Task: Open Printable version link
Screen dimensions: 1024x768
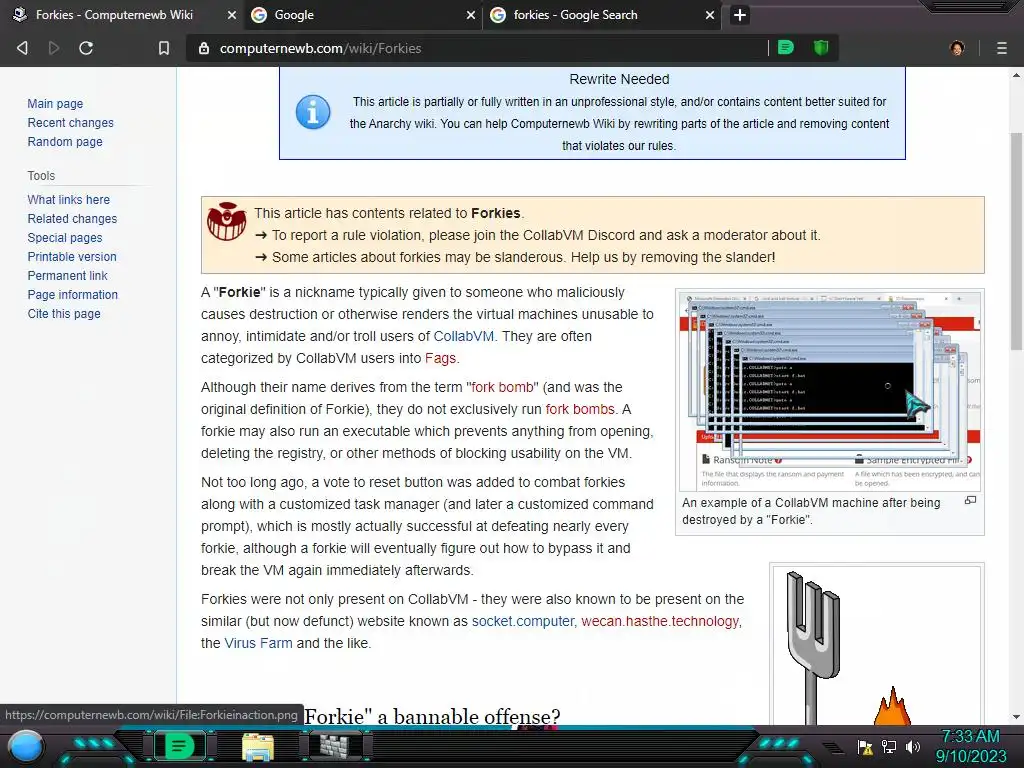Action: click(x=72, y=256)
